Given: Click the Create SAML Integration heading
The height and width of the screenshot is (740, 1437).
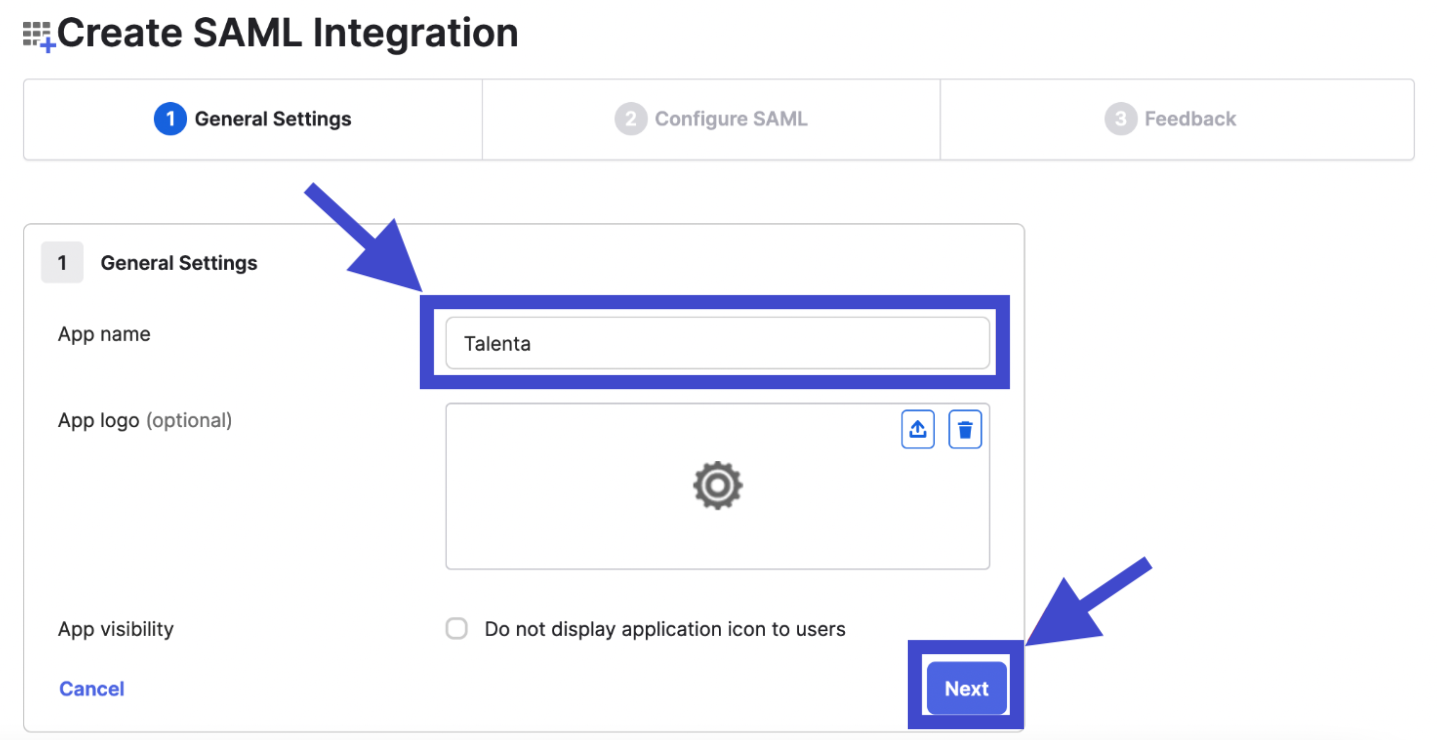Looking at the screenshot, I should point(288,34).
